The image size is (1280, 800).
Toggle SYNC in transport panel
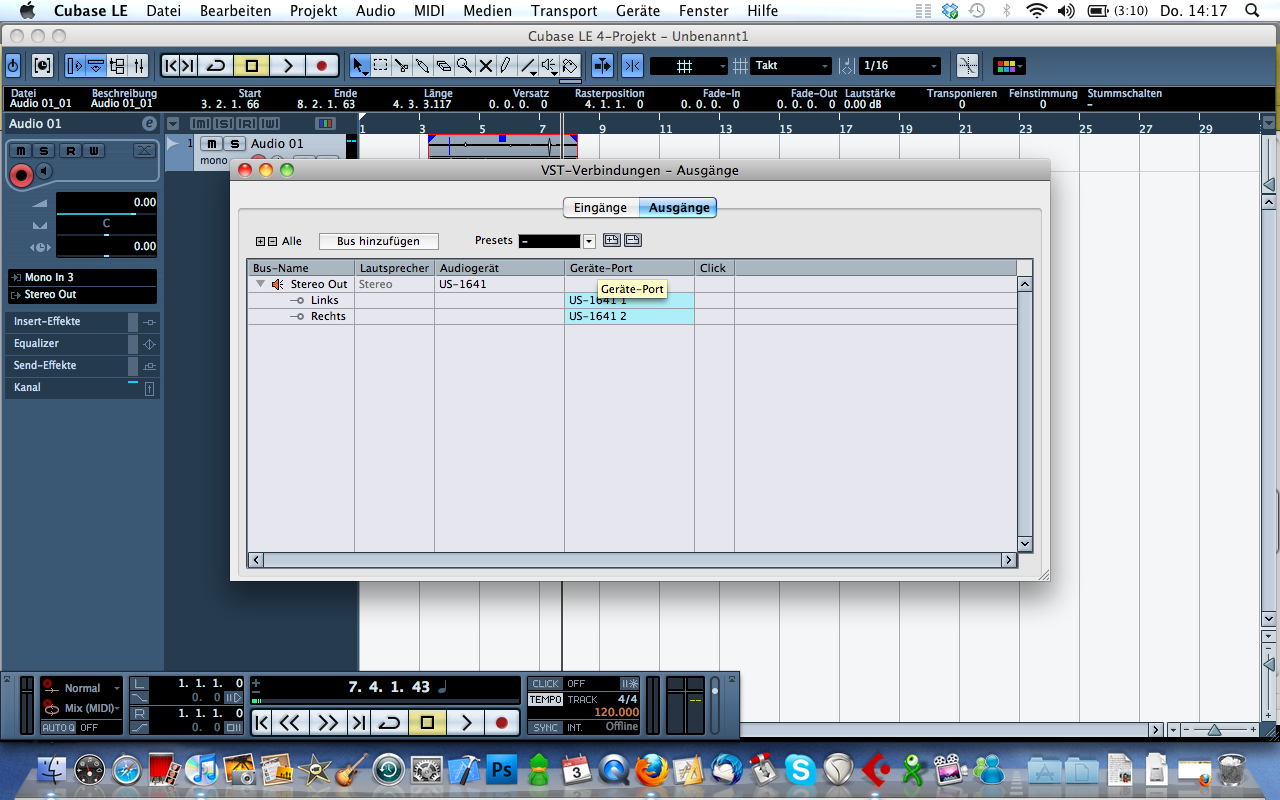click(546, 727)
